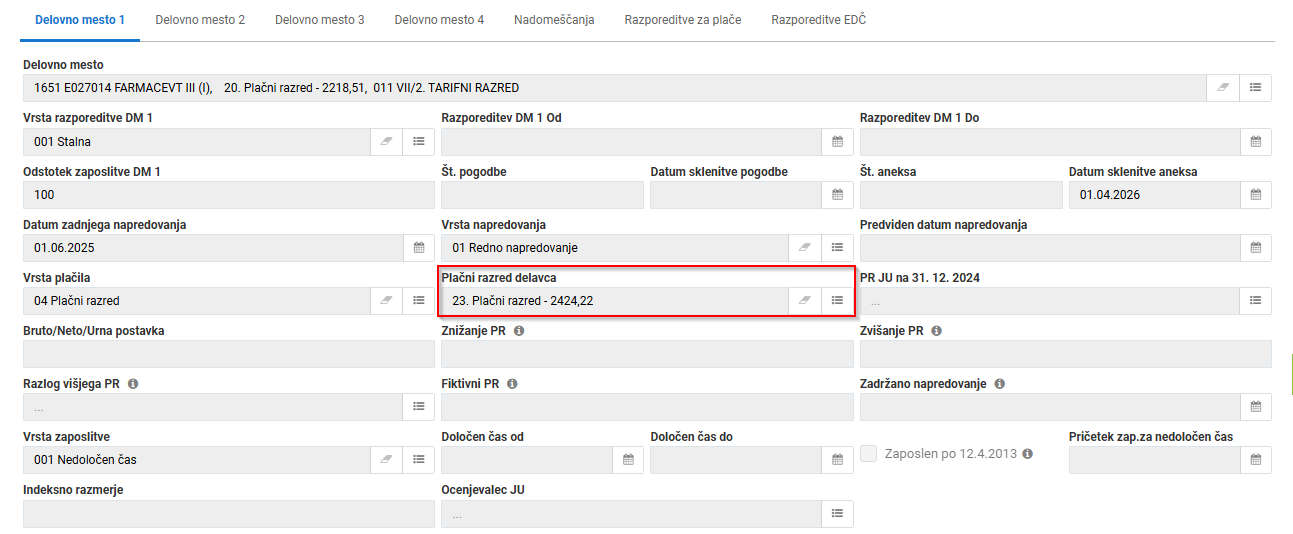Click eraser icon in Vrsta napredovanja field
This screenshot has width=1293, height=534.
coord(803,248)
